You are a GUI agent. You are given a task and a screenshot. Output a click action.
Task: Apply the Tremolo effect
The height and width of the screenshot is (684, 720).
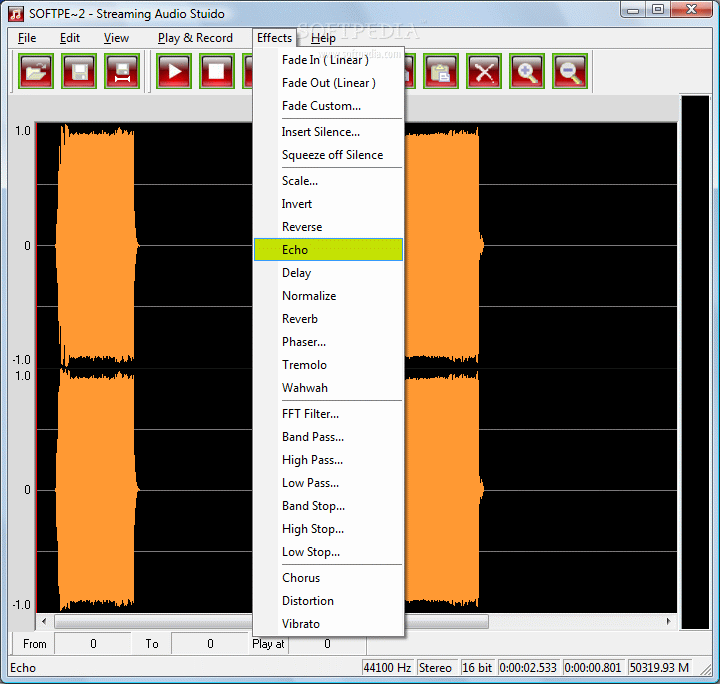click(328, 365)
